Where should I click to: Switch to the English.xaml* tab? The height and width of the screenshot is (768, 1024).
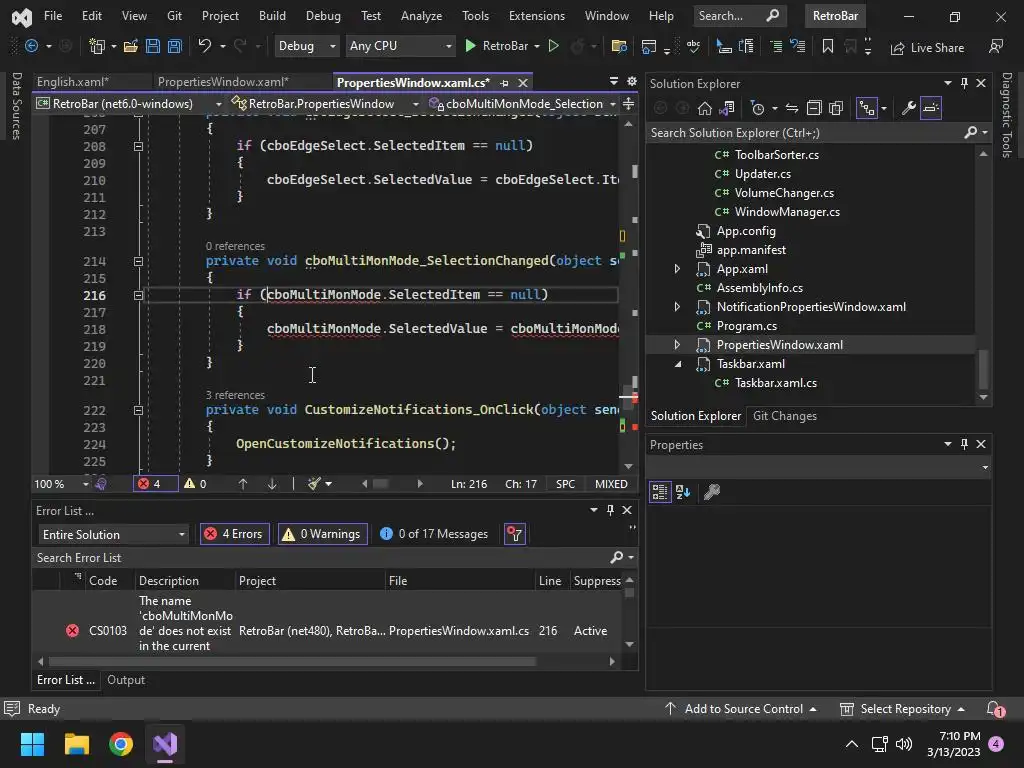point(72,82)
